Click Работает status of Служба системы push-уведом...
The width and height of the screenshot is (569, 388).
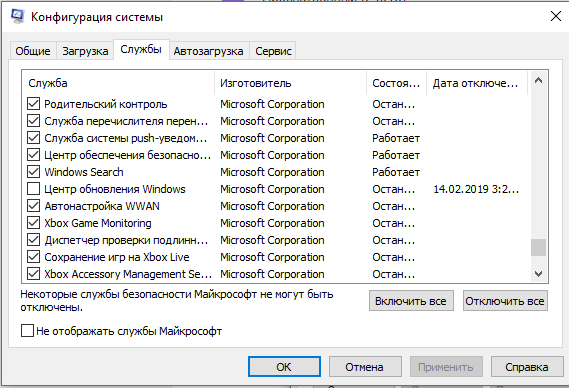396,138
